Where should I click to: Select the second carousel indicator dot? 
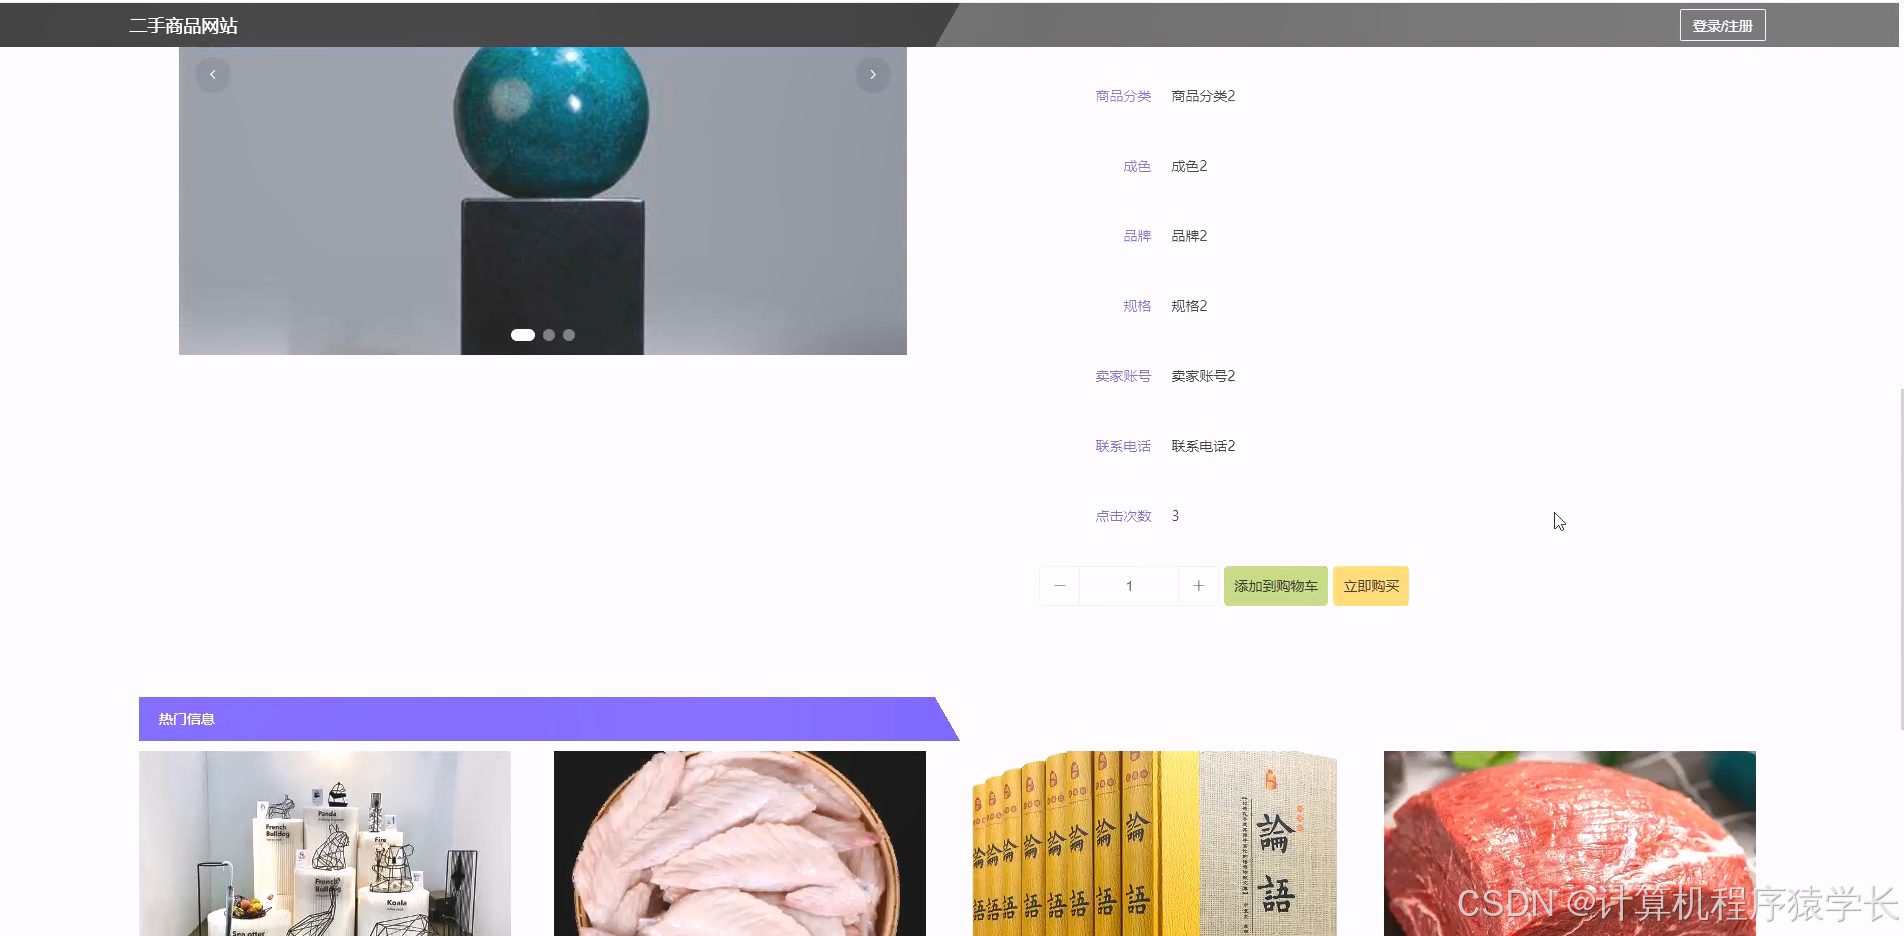(x=548, y=335)
